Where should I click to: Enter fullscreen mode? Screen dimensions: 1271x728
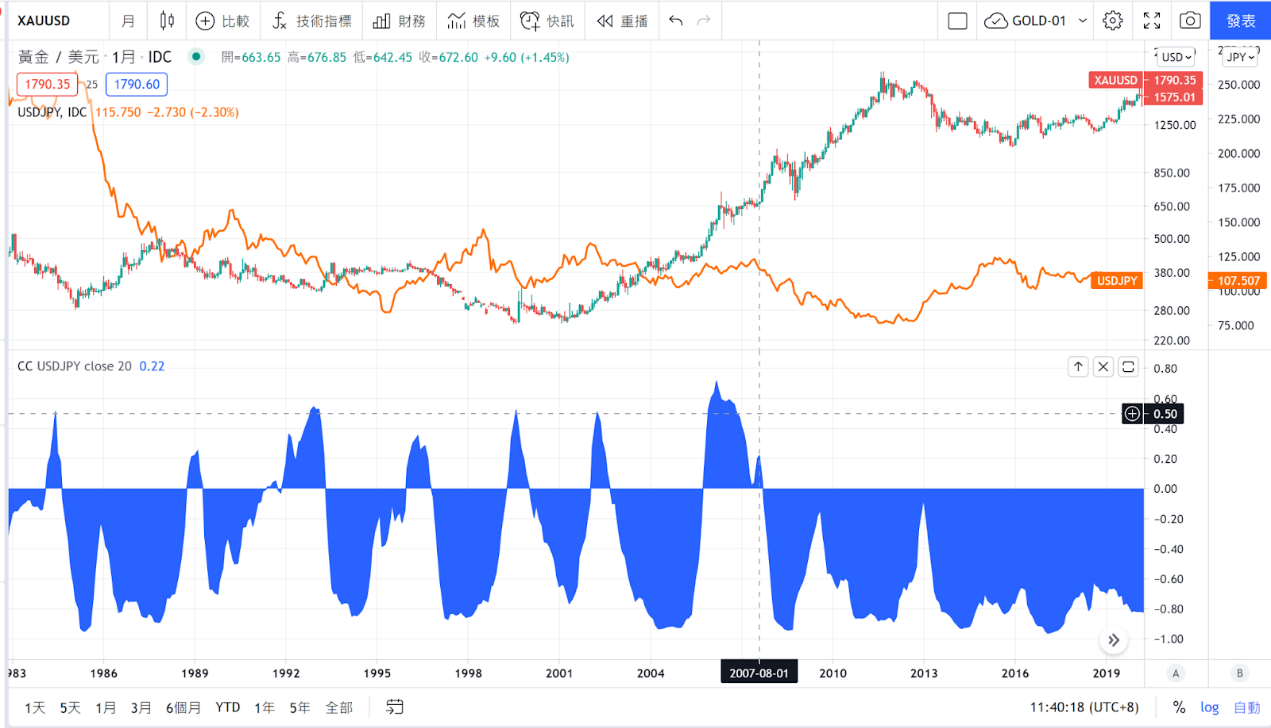(x=1151, y=20)
